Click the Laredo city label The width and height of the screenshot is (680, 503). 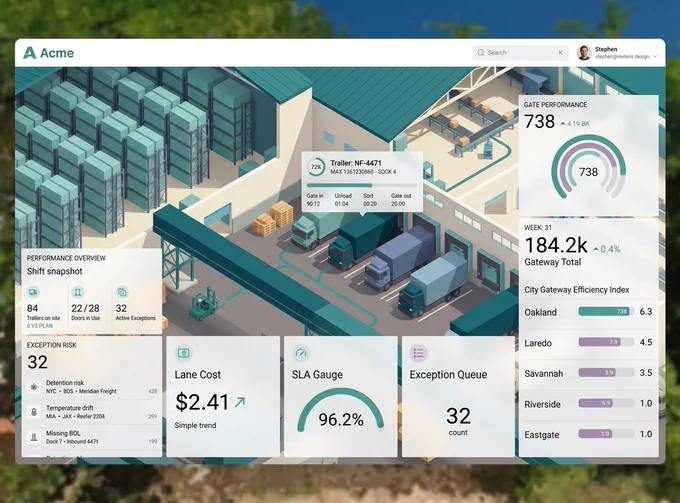point(538,343)
